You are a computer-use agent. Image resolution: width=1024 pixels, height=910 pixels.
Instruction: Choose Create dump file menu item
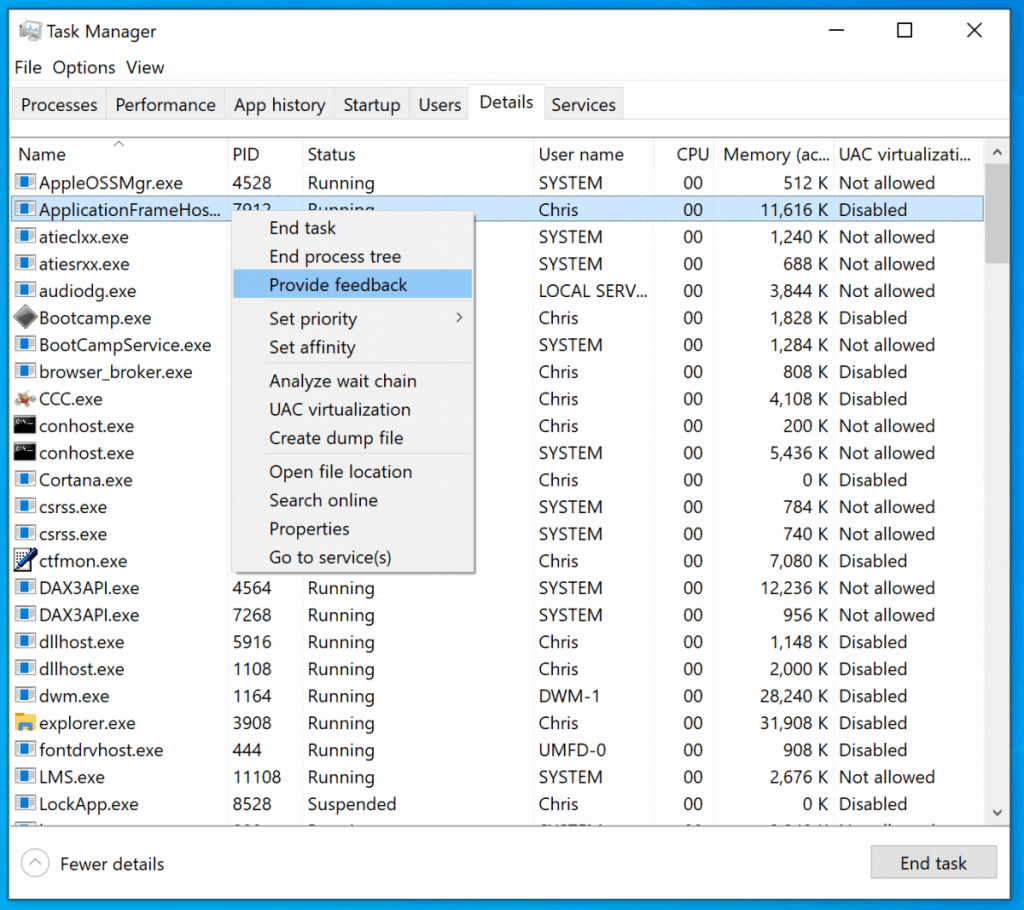coord(352,438)
